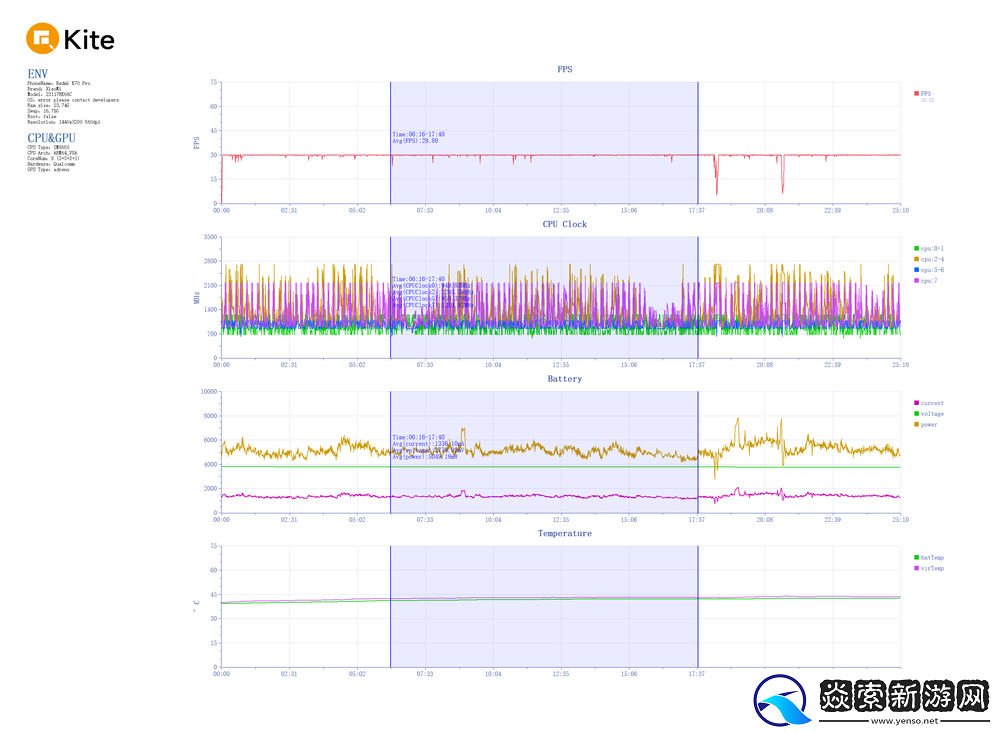
Task: Select the ENV section heading
Action: pos(37,74)
